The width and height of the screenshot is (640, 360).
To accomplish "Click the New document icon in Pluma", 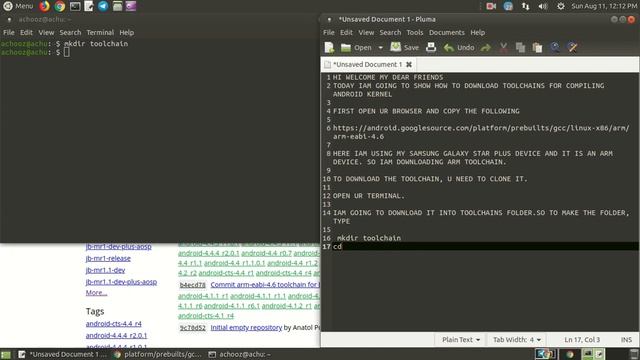I will [x=329, y=47].
